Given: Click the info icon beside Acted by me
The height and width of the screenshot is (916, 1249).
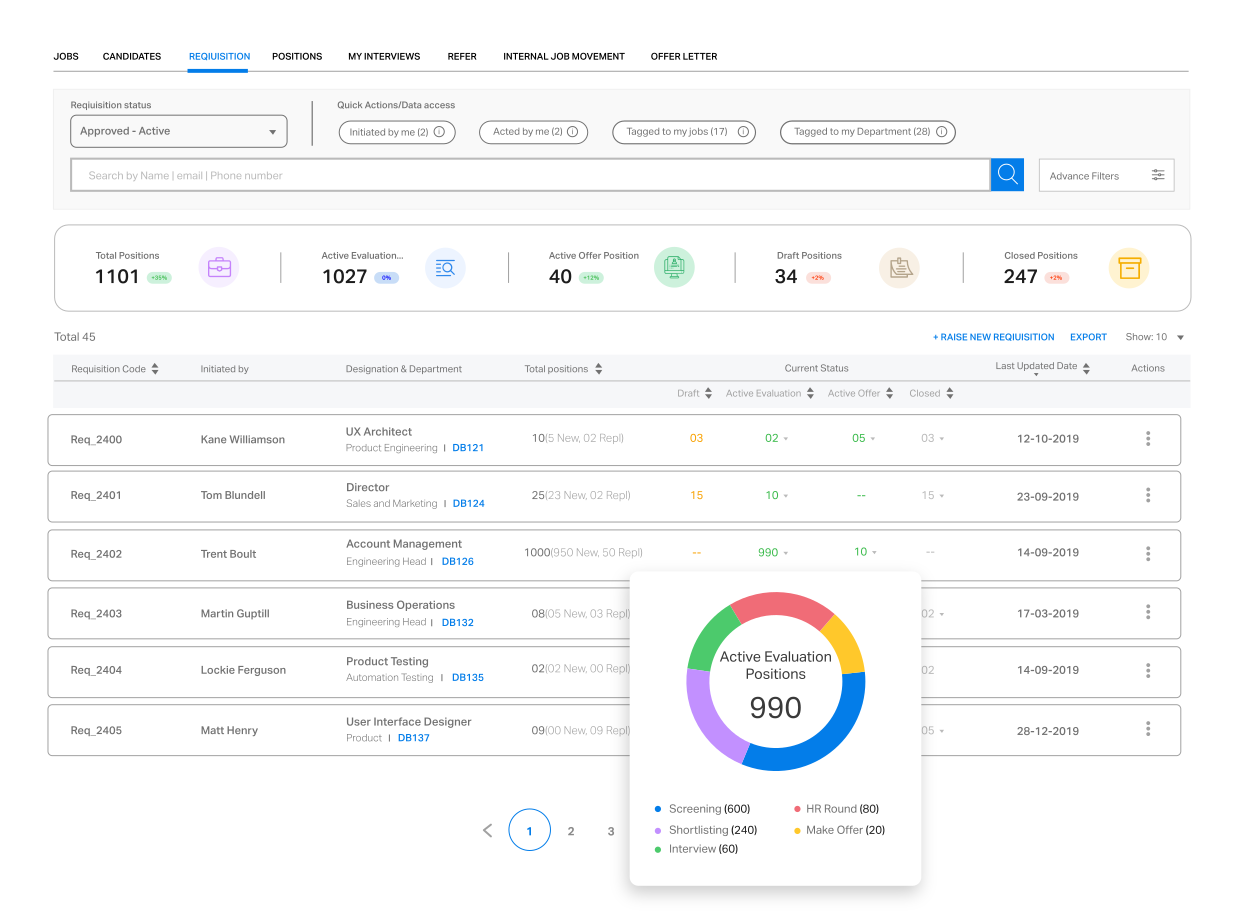Looking at the screenshot, I should (x=573, y=132).
